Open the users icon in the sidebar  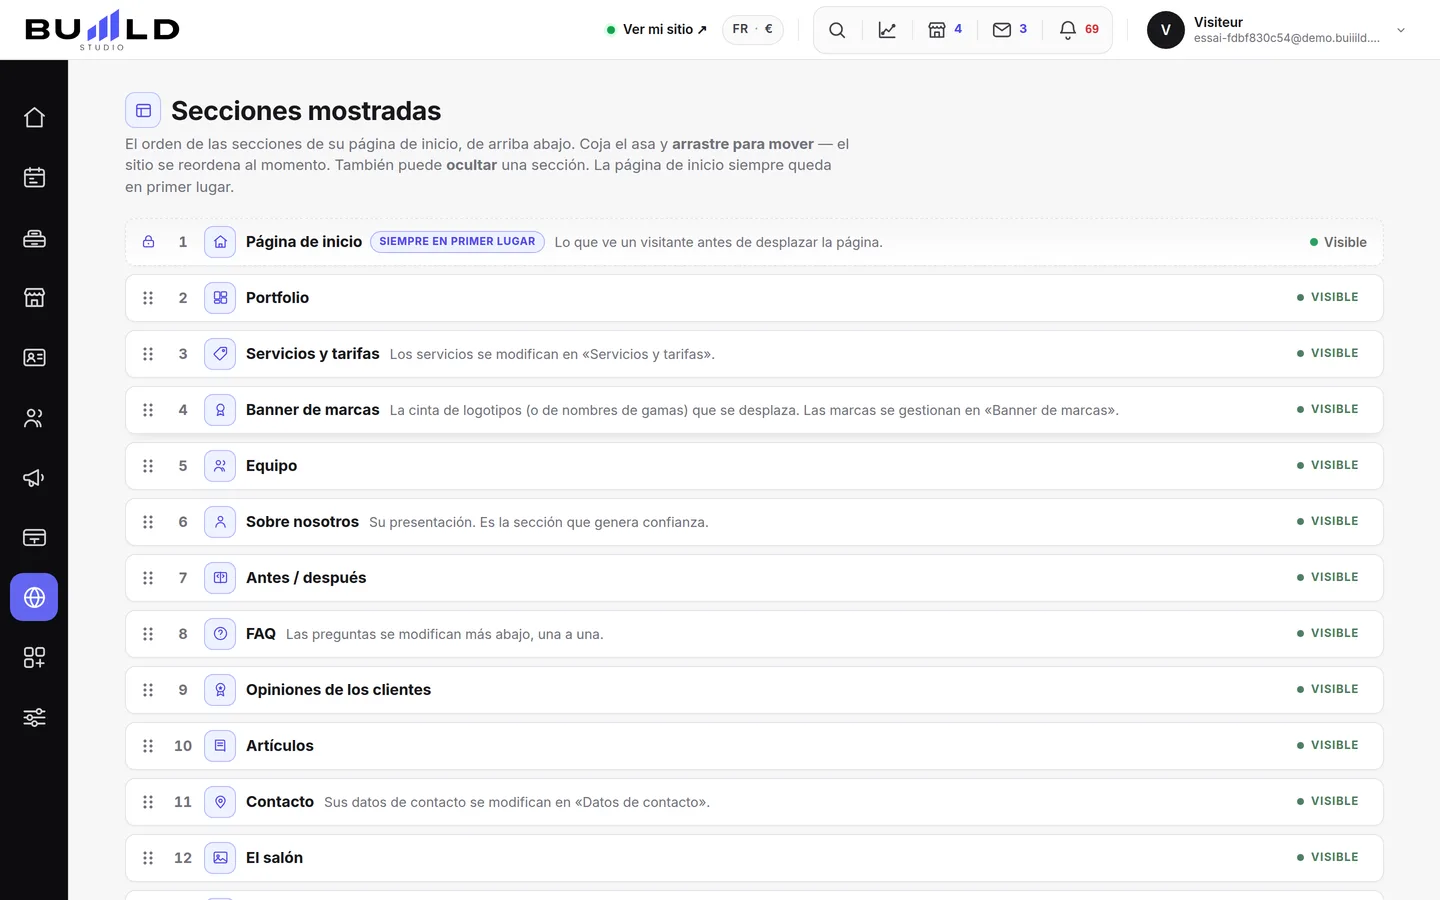pyautogui.click(x=34, y=417)
